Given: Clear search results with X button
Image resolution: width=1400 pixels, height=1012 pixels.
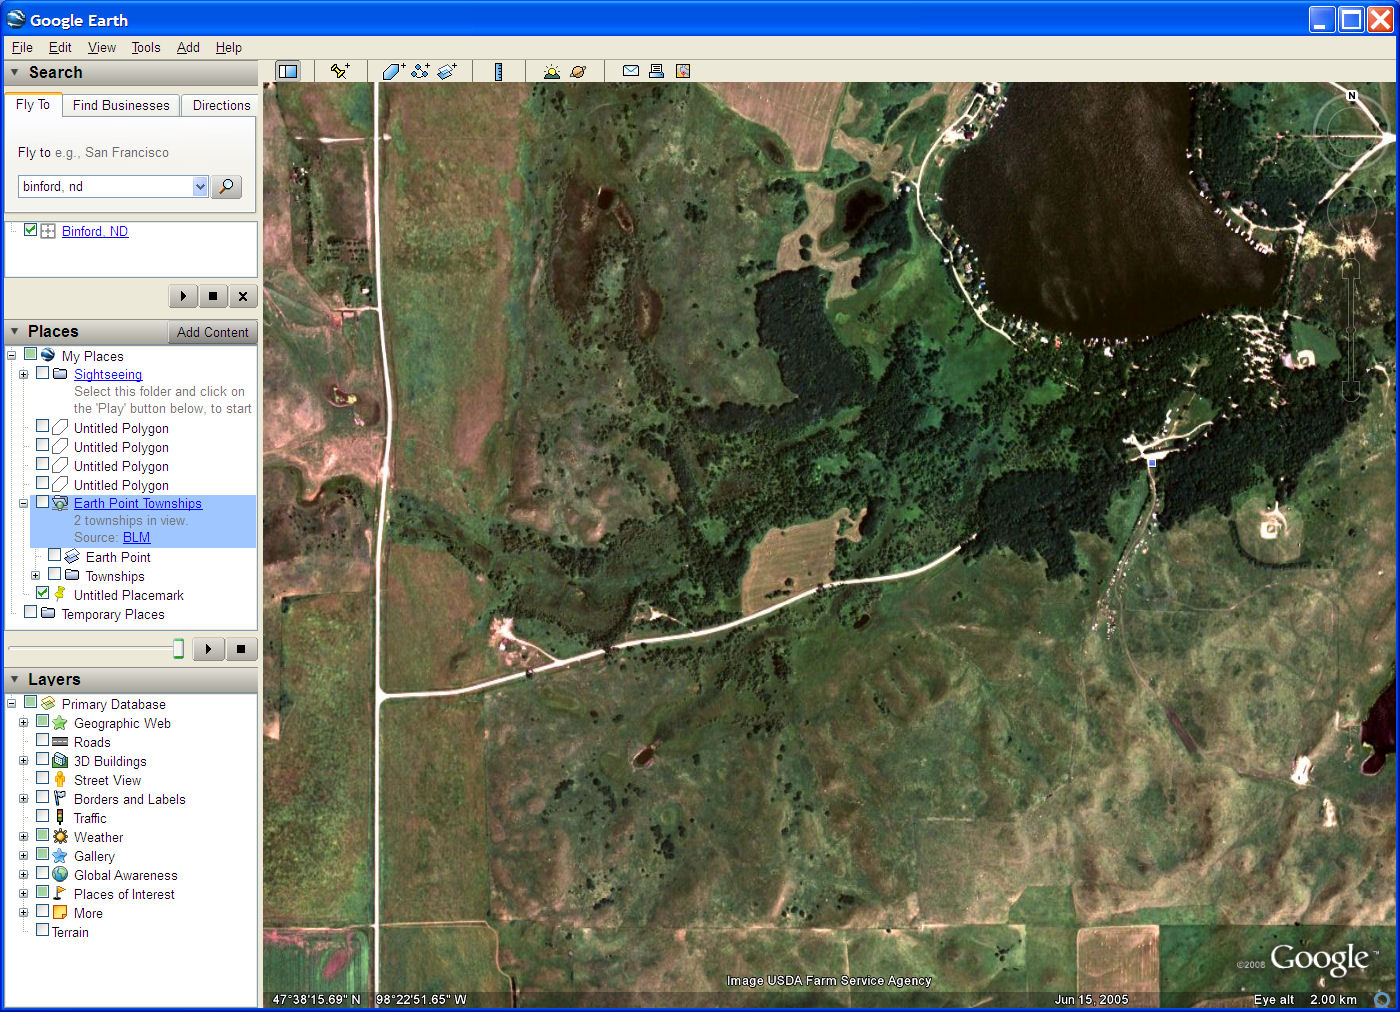Looking at the screenshot, I should click(x=243, y=296).
